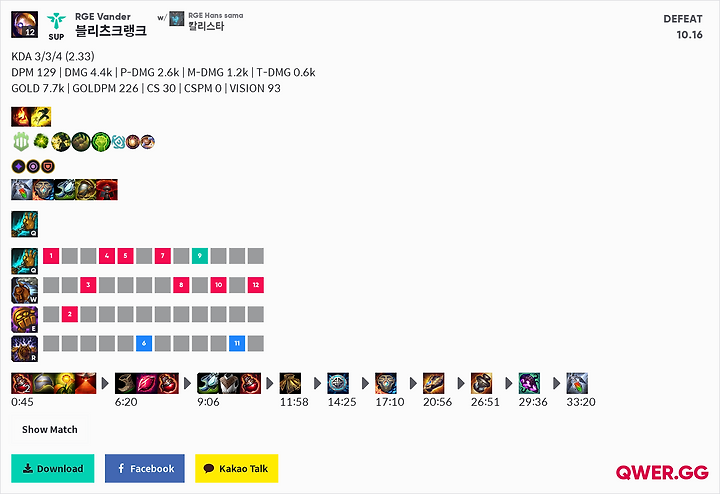Screen dimensions: 720x494
Task: Click the Kalista duo partner portrait
Action: [x=177, y=19]
